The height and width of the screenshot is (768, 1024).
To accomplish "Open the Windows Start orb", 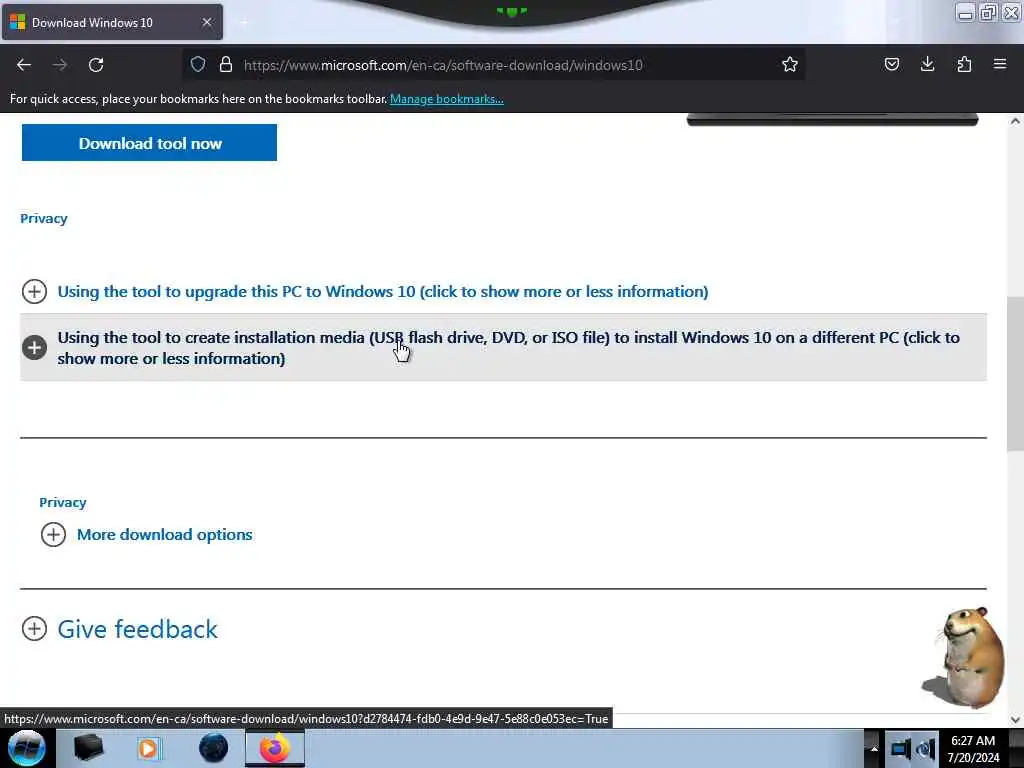I will click(26, 748).
